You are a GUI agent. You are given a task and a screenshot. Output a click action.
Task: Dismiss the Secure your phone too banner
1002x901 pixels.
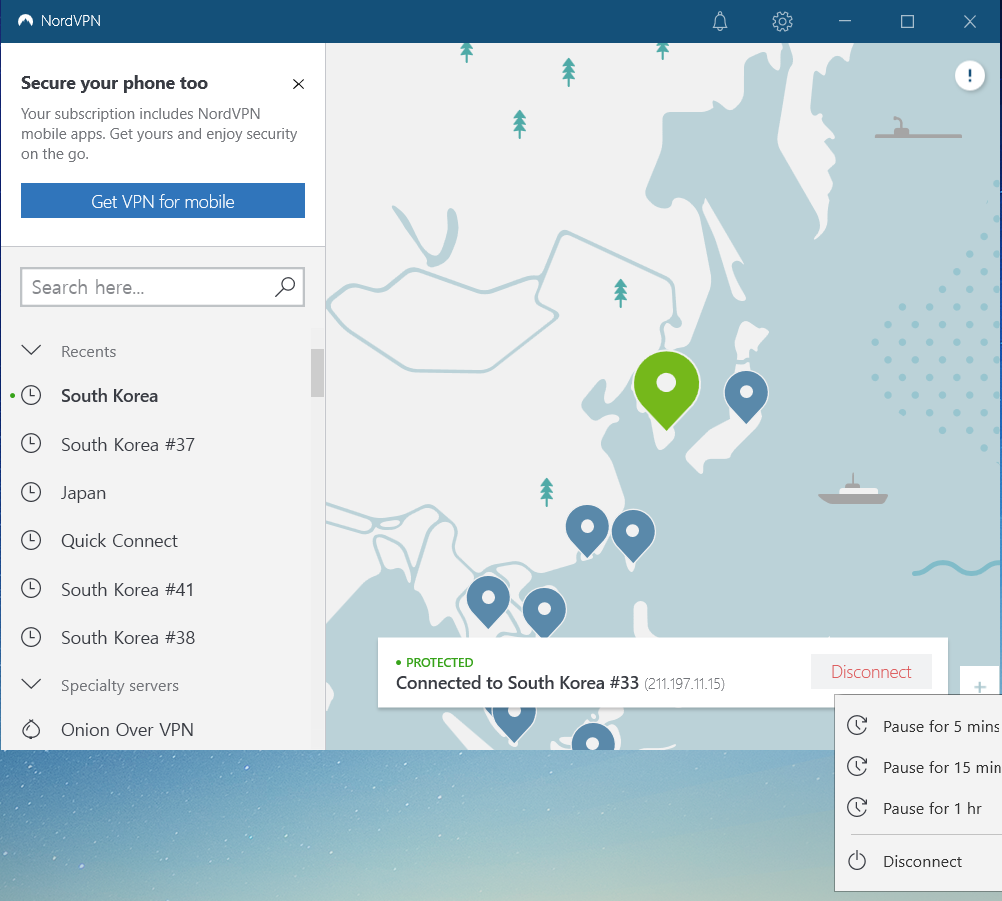tap(298, 84)
